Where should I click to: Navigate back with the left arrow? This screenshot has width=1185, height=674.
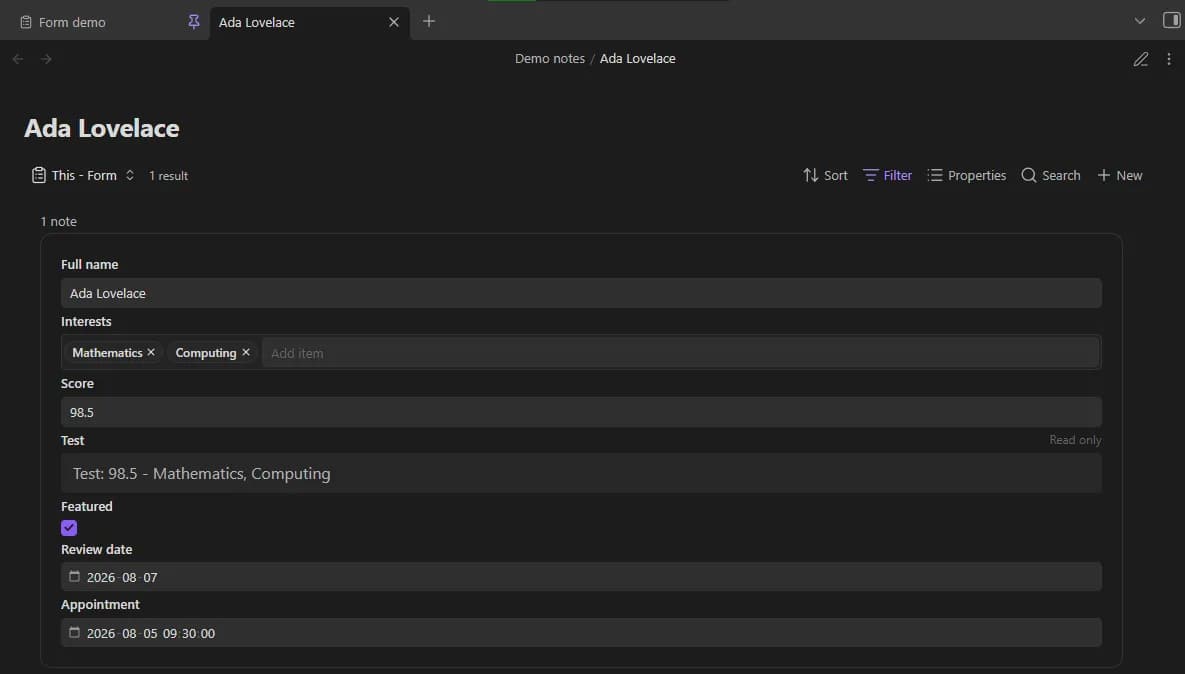click(x=18, y=59)
